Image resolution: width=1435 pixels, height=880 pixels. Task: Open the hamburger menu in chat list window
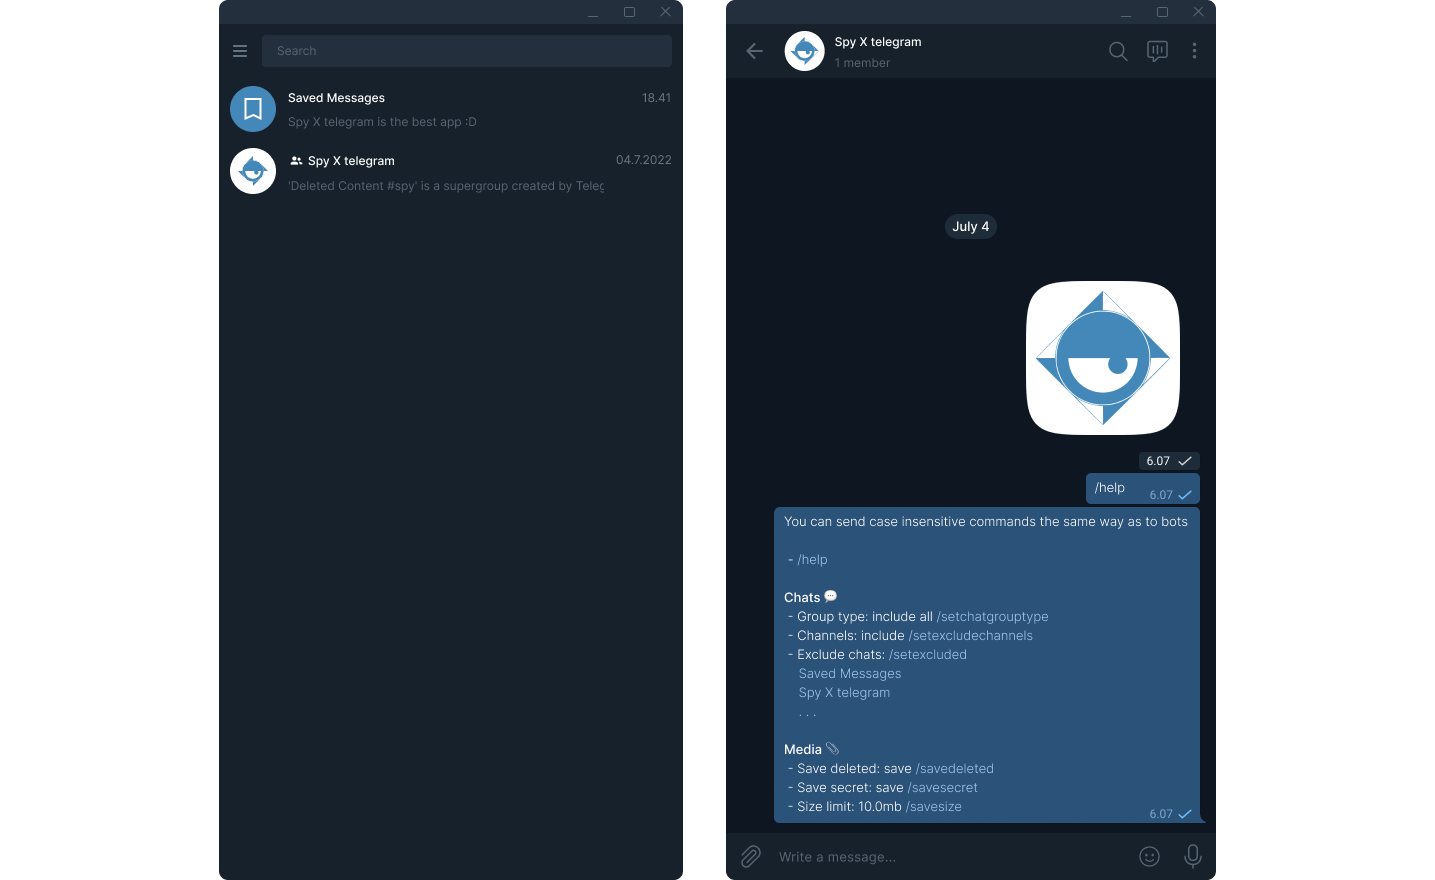click(x=240, y=51)
